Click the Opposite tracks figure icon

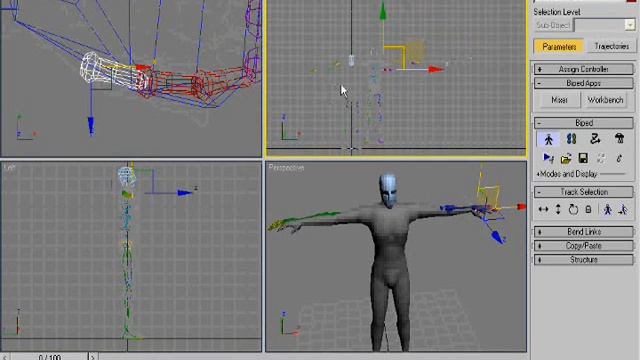(x=623, y=210)
